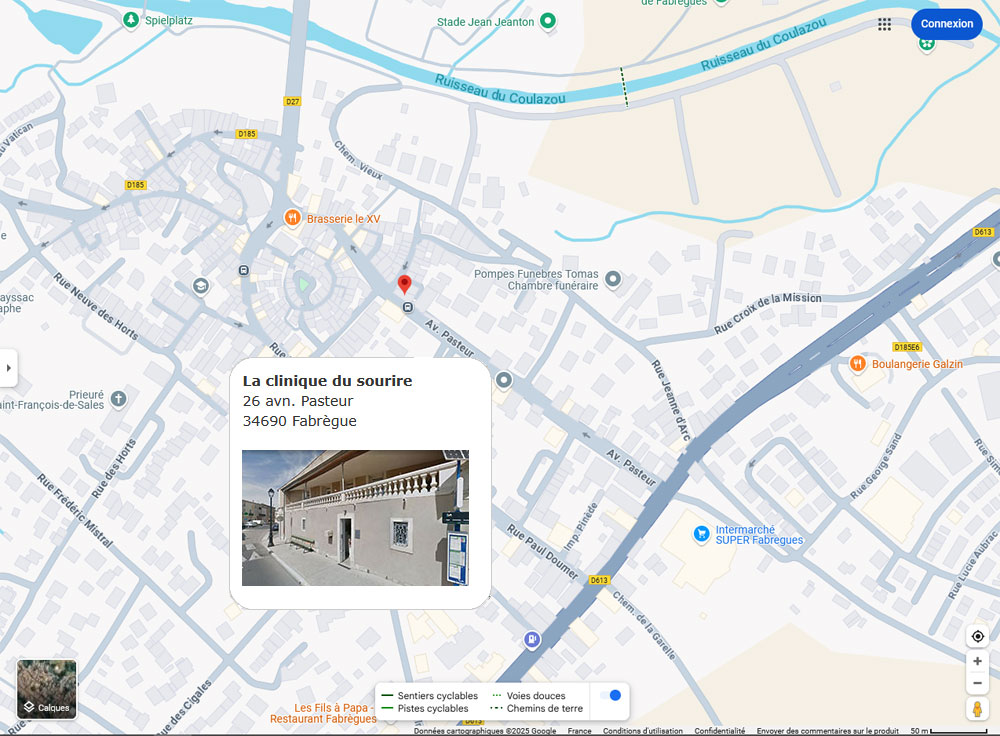Select Intermarché SUPER Fabregues shopping marker

point(702,535)
